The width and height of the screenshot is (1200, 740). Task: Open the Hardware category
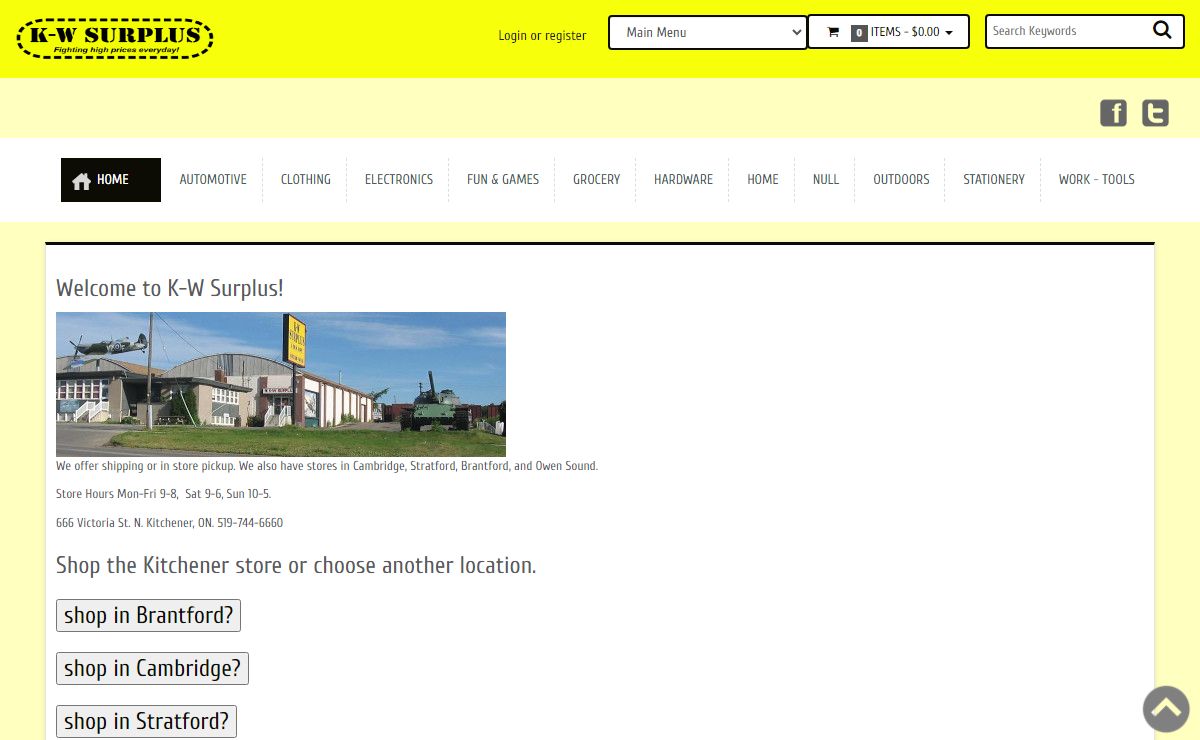[x=684, y=180]
